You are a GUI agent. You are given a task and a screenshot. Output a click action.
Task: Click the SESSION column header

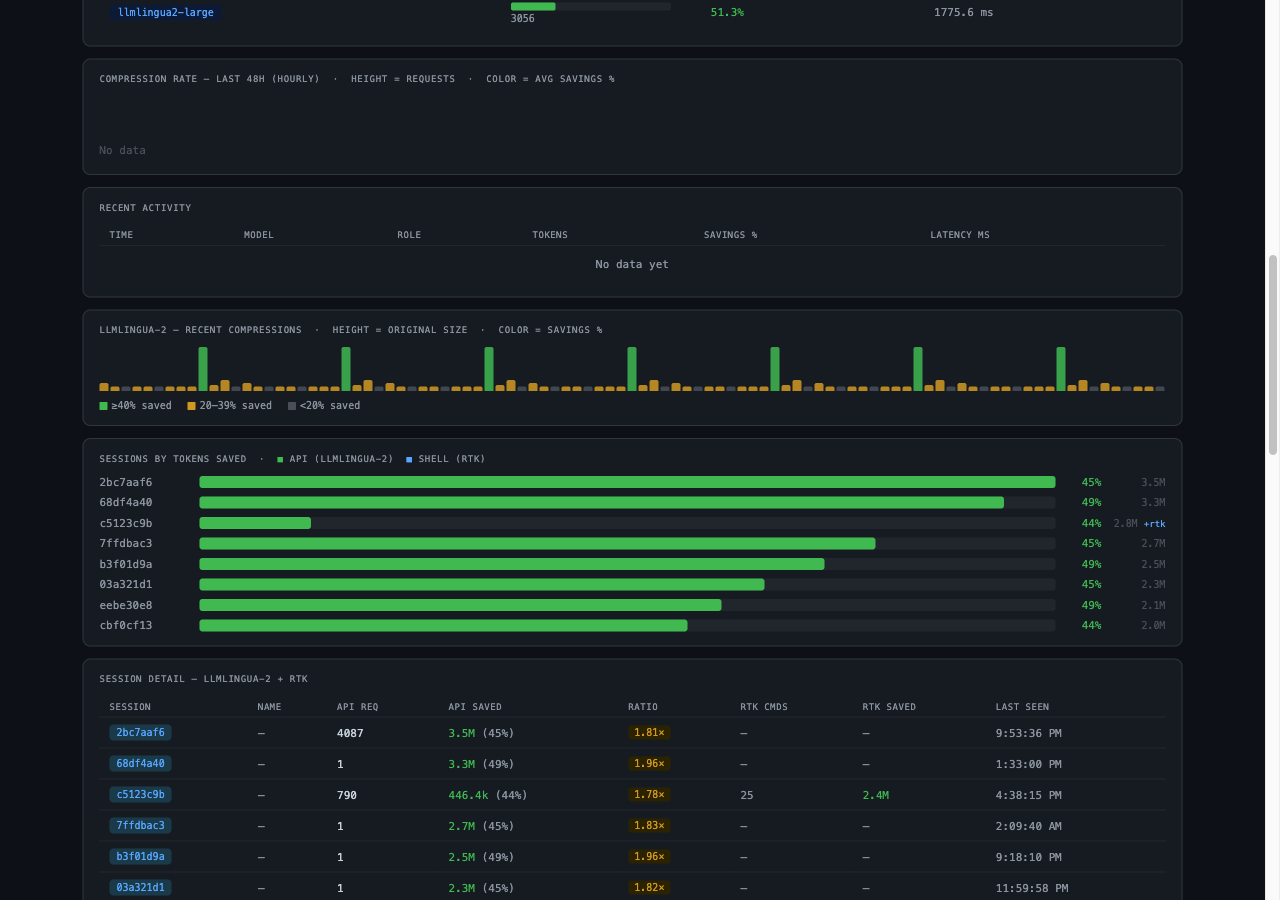tap(130, 707)
